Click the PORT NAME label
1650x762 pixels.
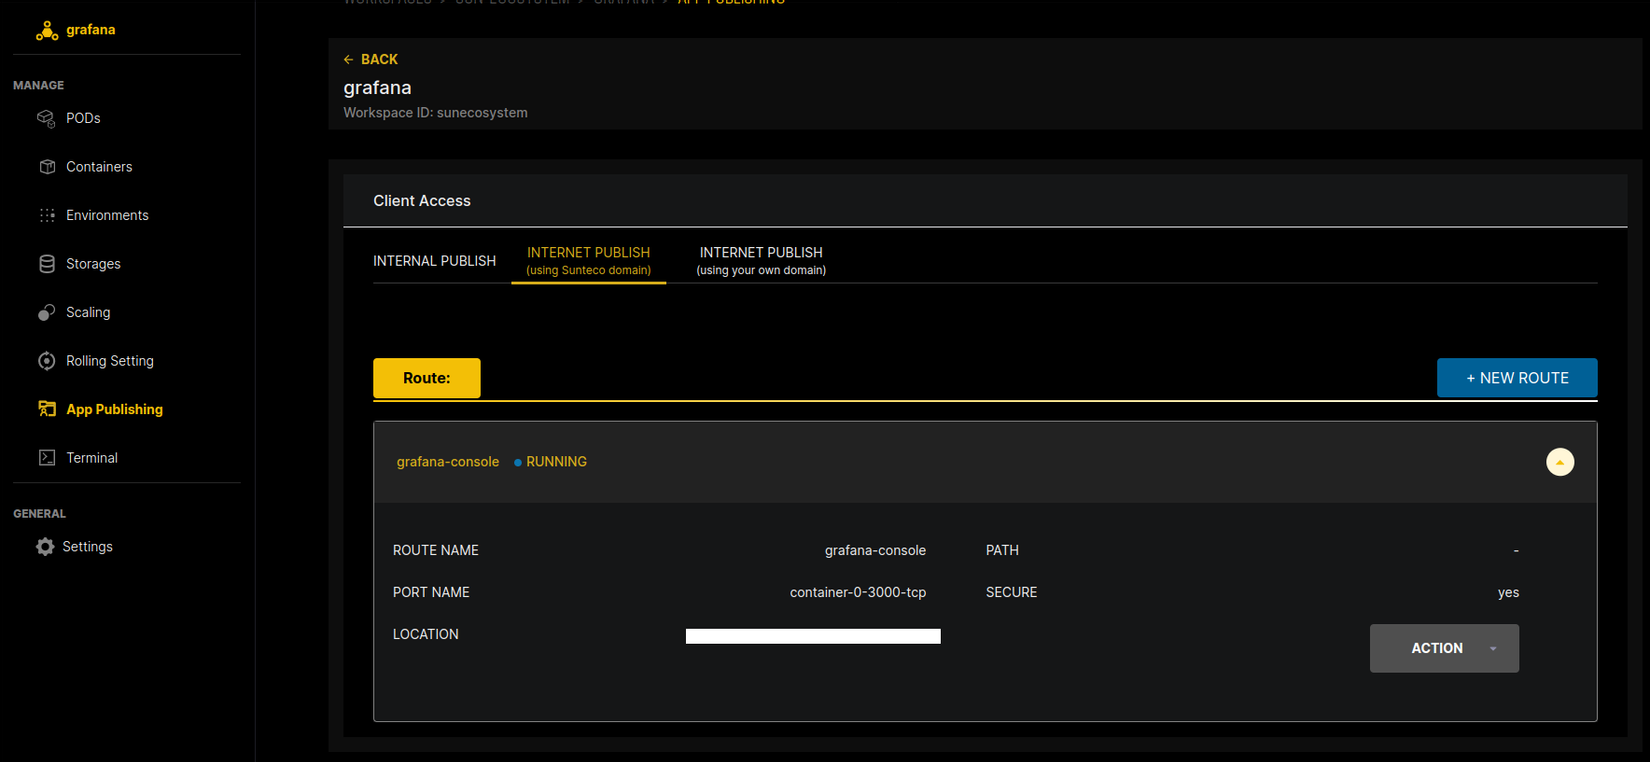(431, 593)
